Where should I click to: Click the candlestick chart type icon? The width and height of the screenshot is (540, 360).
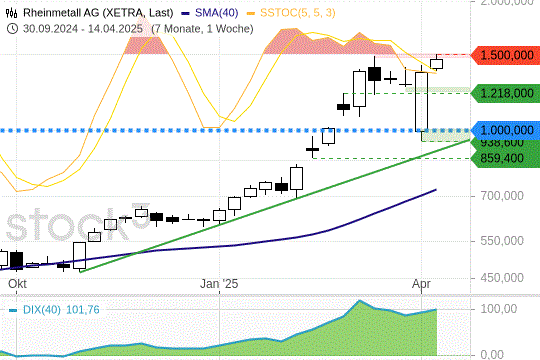tap(11, 13)
